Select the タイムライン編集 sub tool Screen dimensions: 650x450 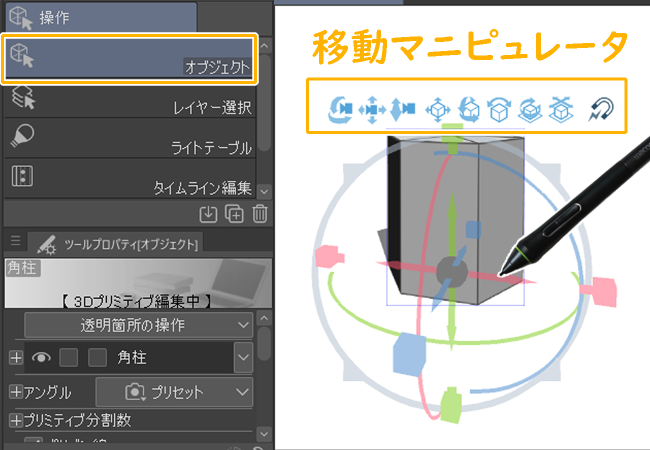pyautogui.click(x=129, y=179)
